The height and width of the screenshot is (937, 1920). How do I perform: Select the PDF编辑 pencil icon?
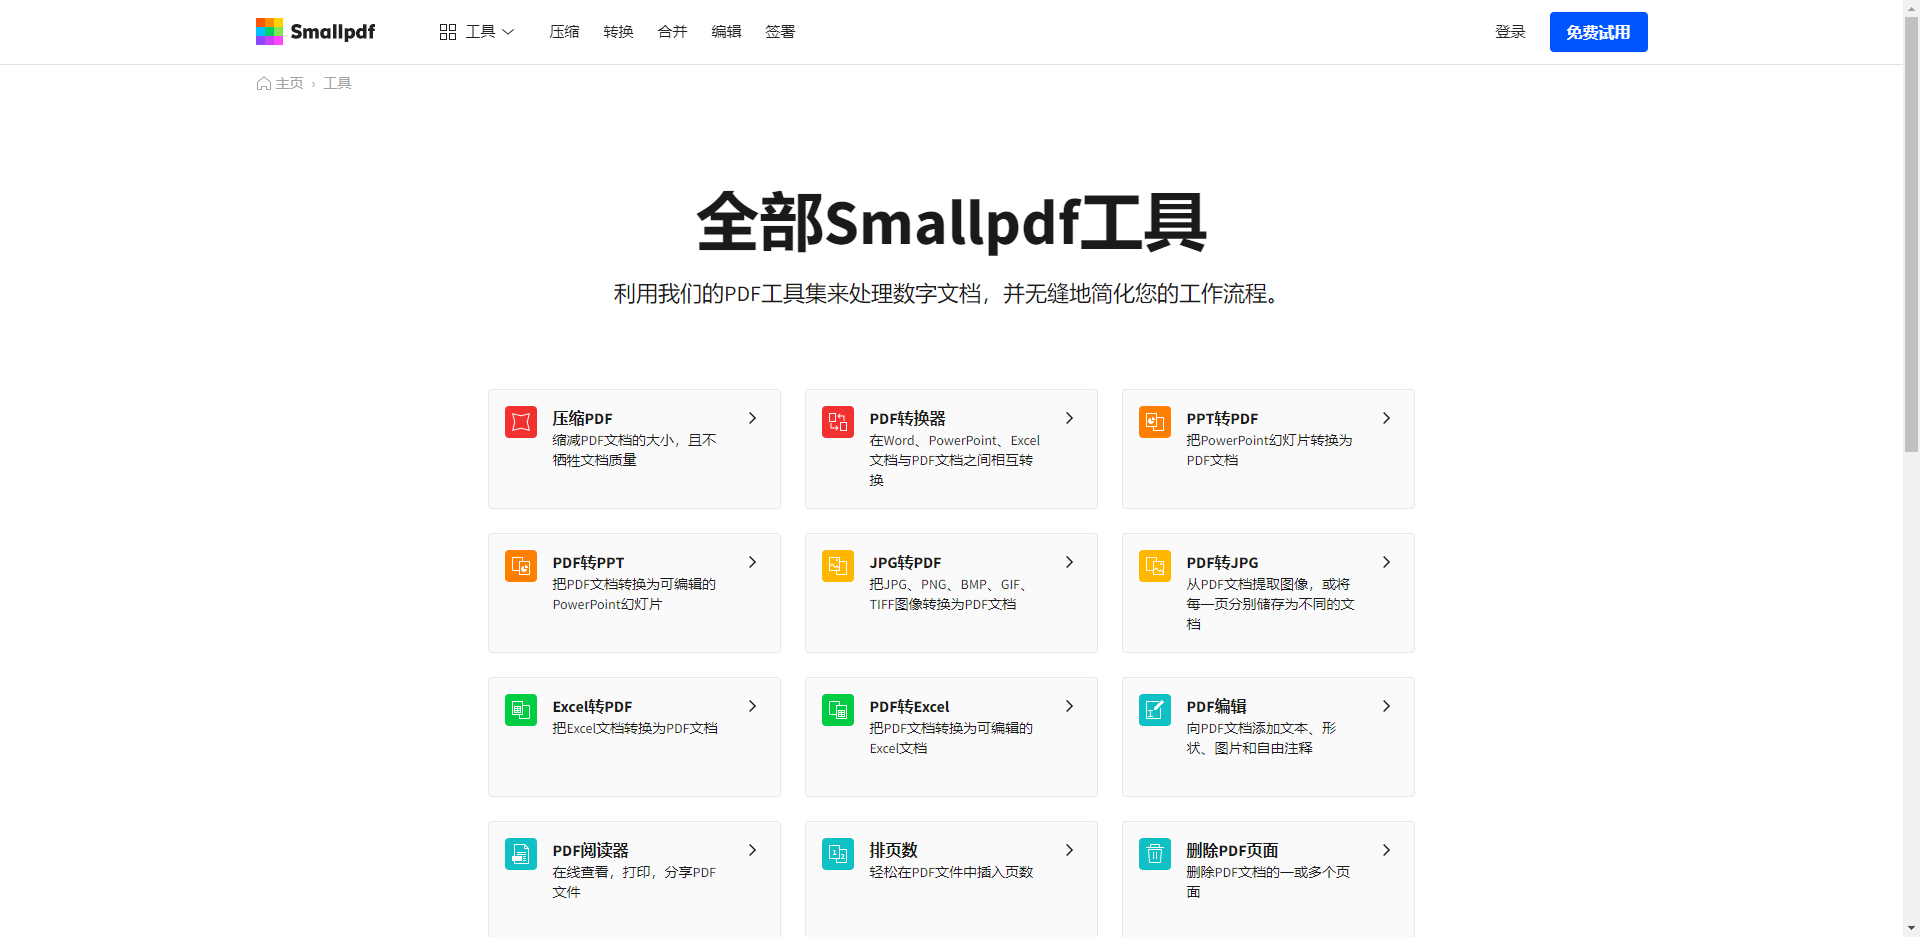[x=1154, y=710]
